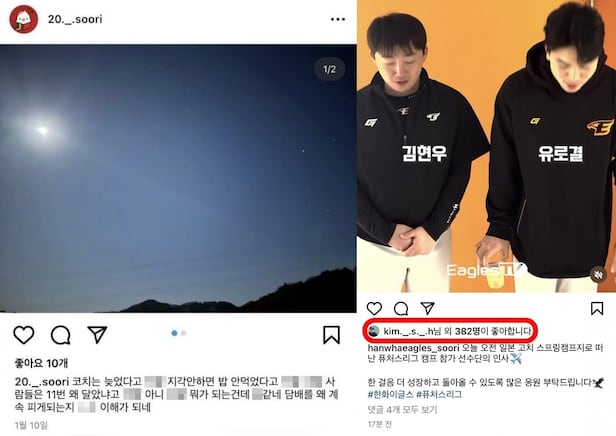Like the hanwhaeagles_soori video post
Image resolution: width=616 pixels, height=436 pixels.
point(374,308)
